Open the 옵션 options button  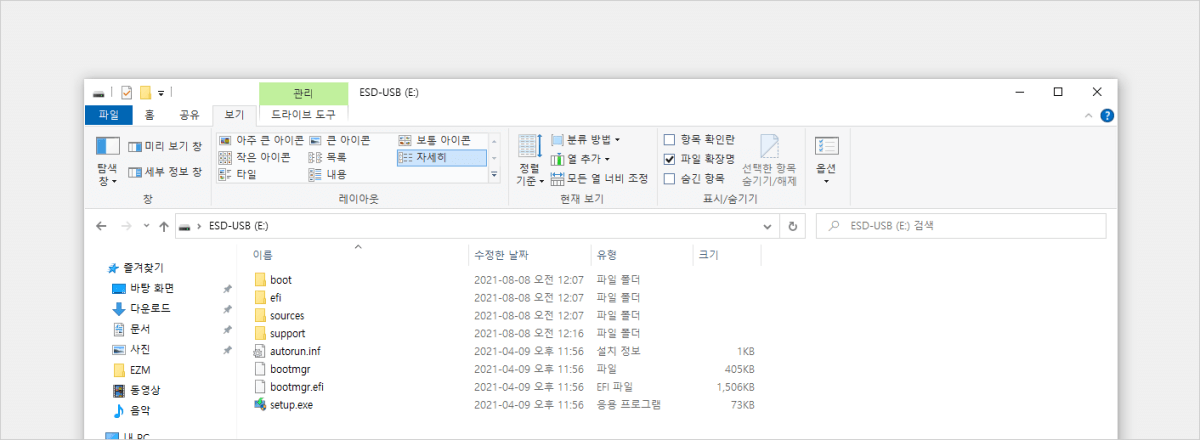click(826, 160)
